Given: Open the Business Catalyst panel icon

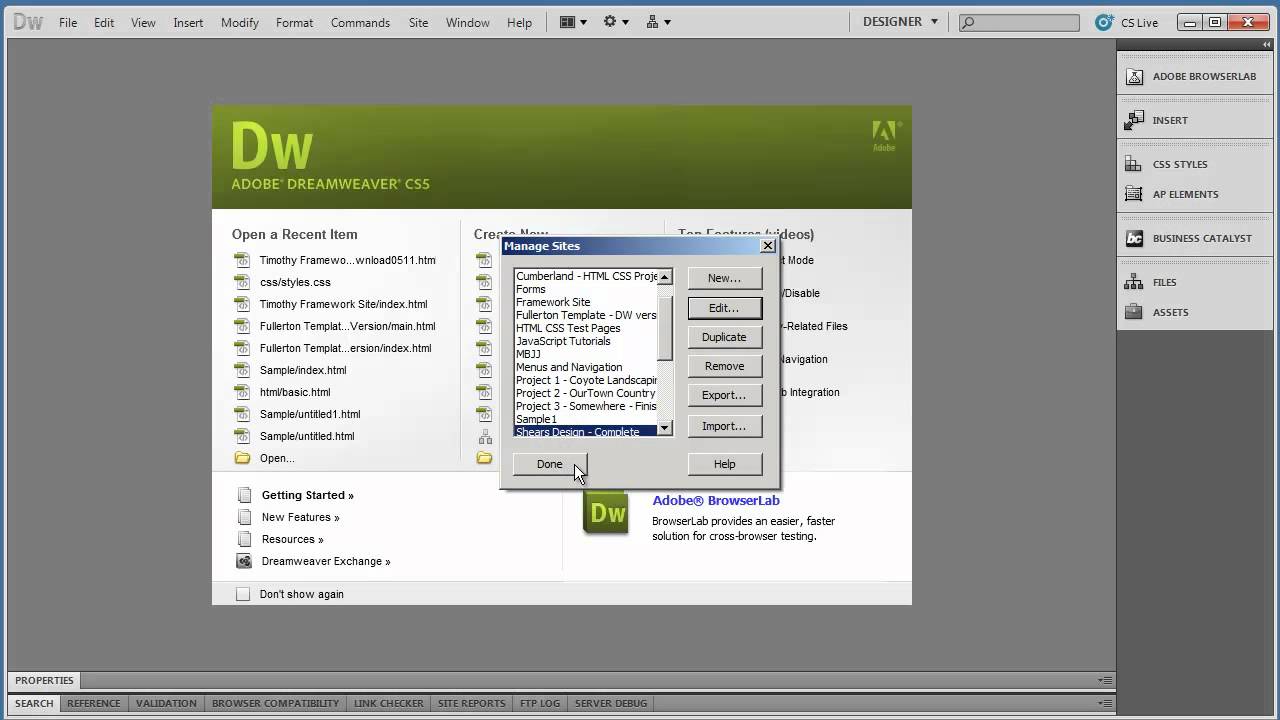Looking at the screenshot, I should tap(1134, 238).
